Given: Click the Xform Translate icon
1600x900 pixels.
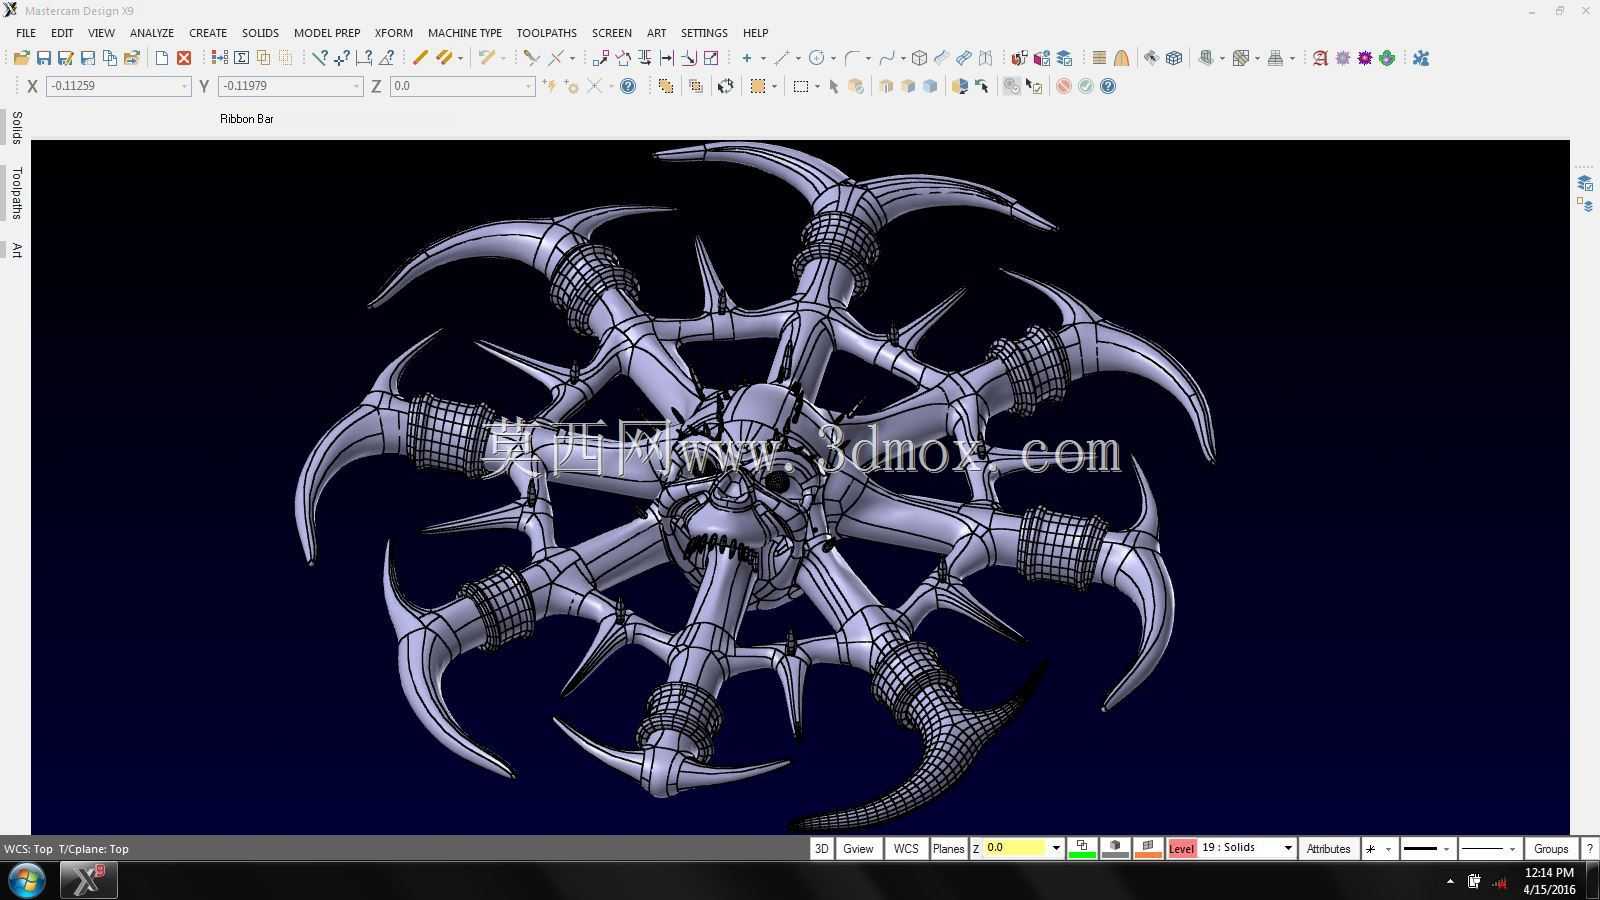Looking at the screenshot, I should click(600, 58).
